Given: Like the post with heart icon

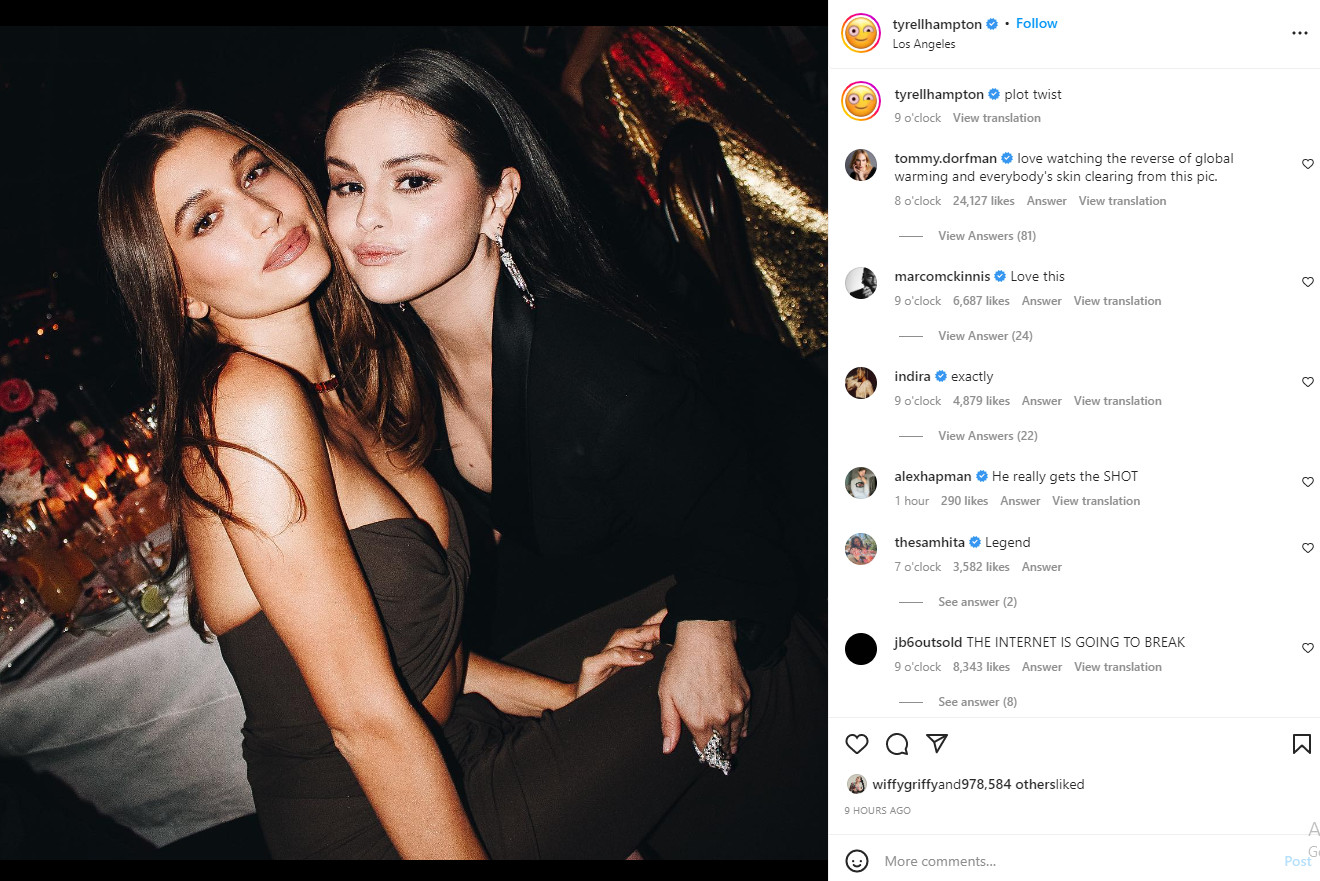Looking at the screenshot, I should click(x=857, y=744).
